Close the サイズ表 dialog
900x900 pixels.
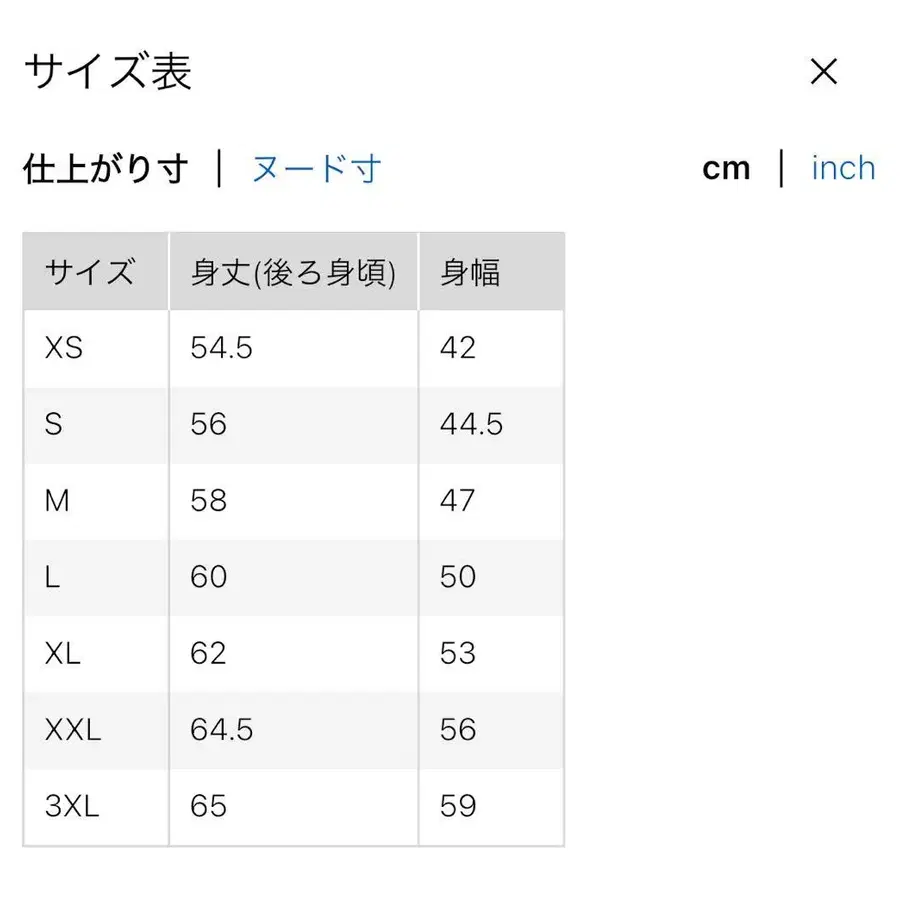click(823, 71)
